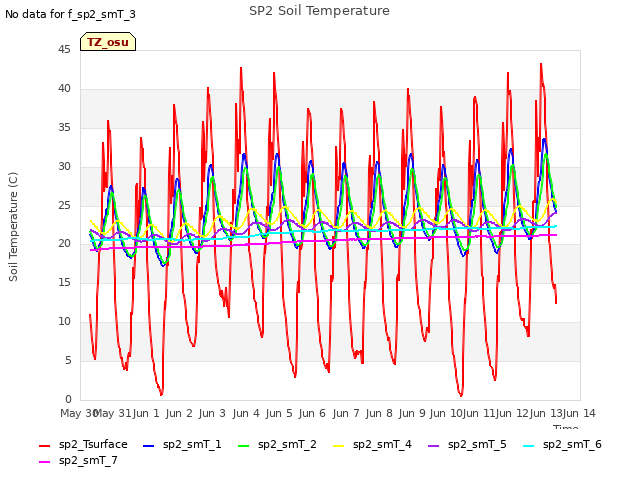
Task: Select the sp2_smT_1 legend label
Action: [192, 444]
